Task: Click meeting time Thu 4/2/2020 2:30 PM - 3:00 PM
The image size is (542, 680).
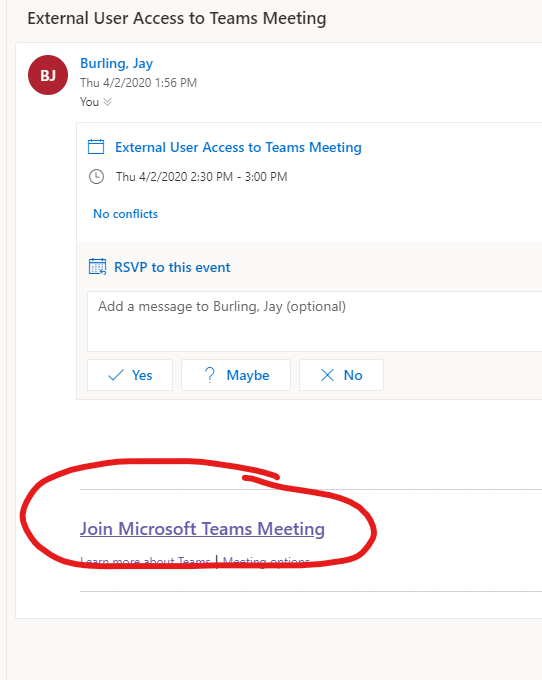Action: tap(202, 177)
